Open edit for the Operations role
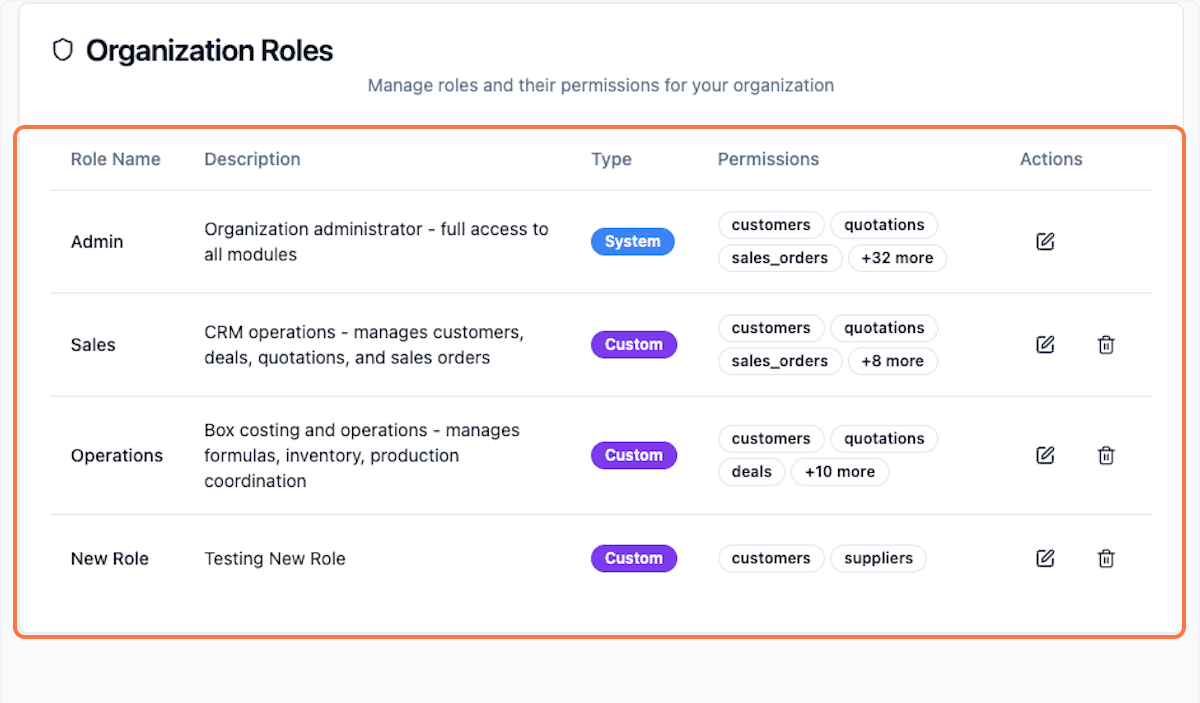The width and height of the screenshot is (1200, 703). coord(1045,455)
